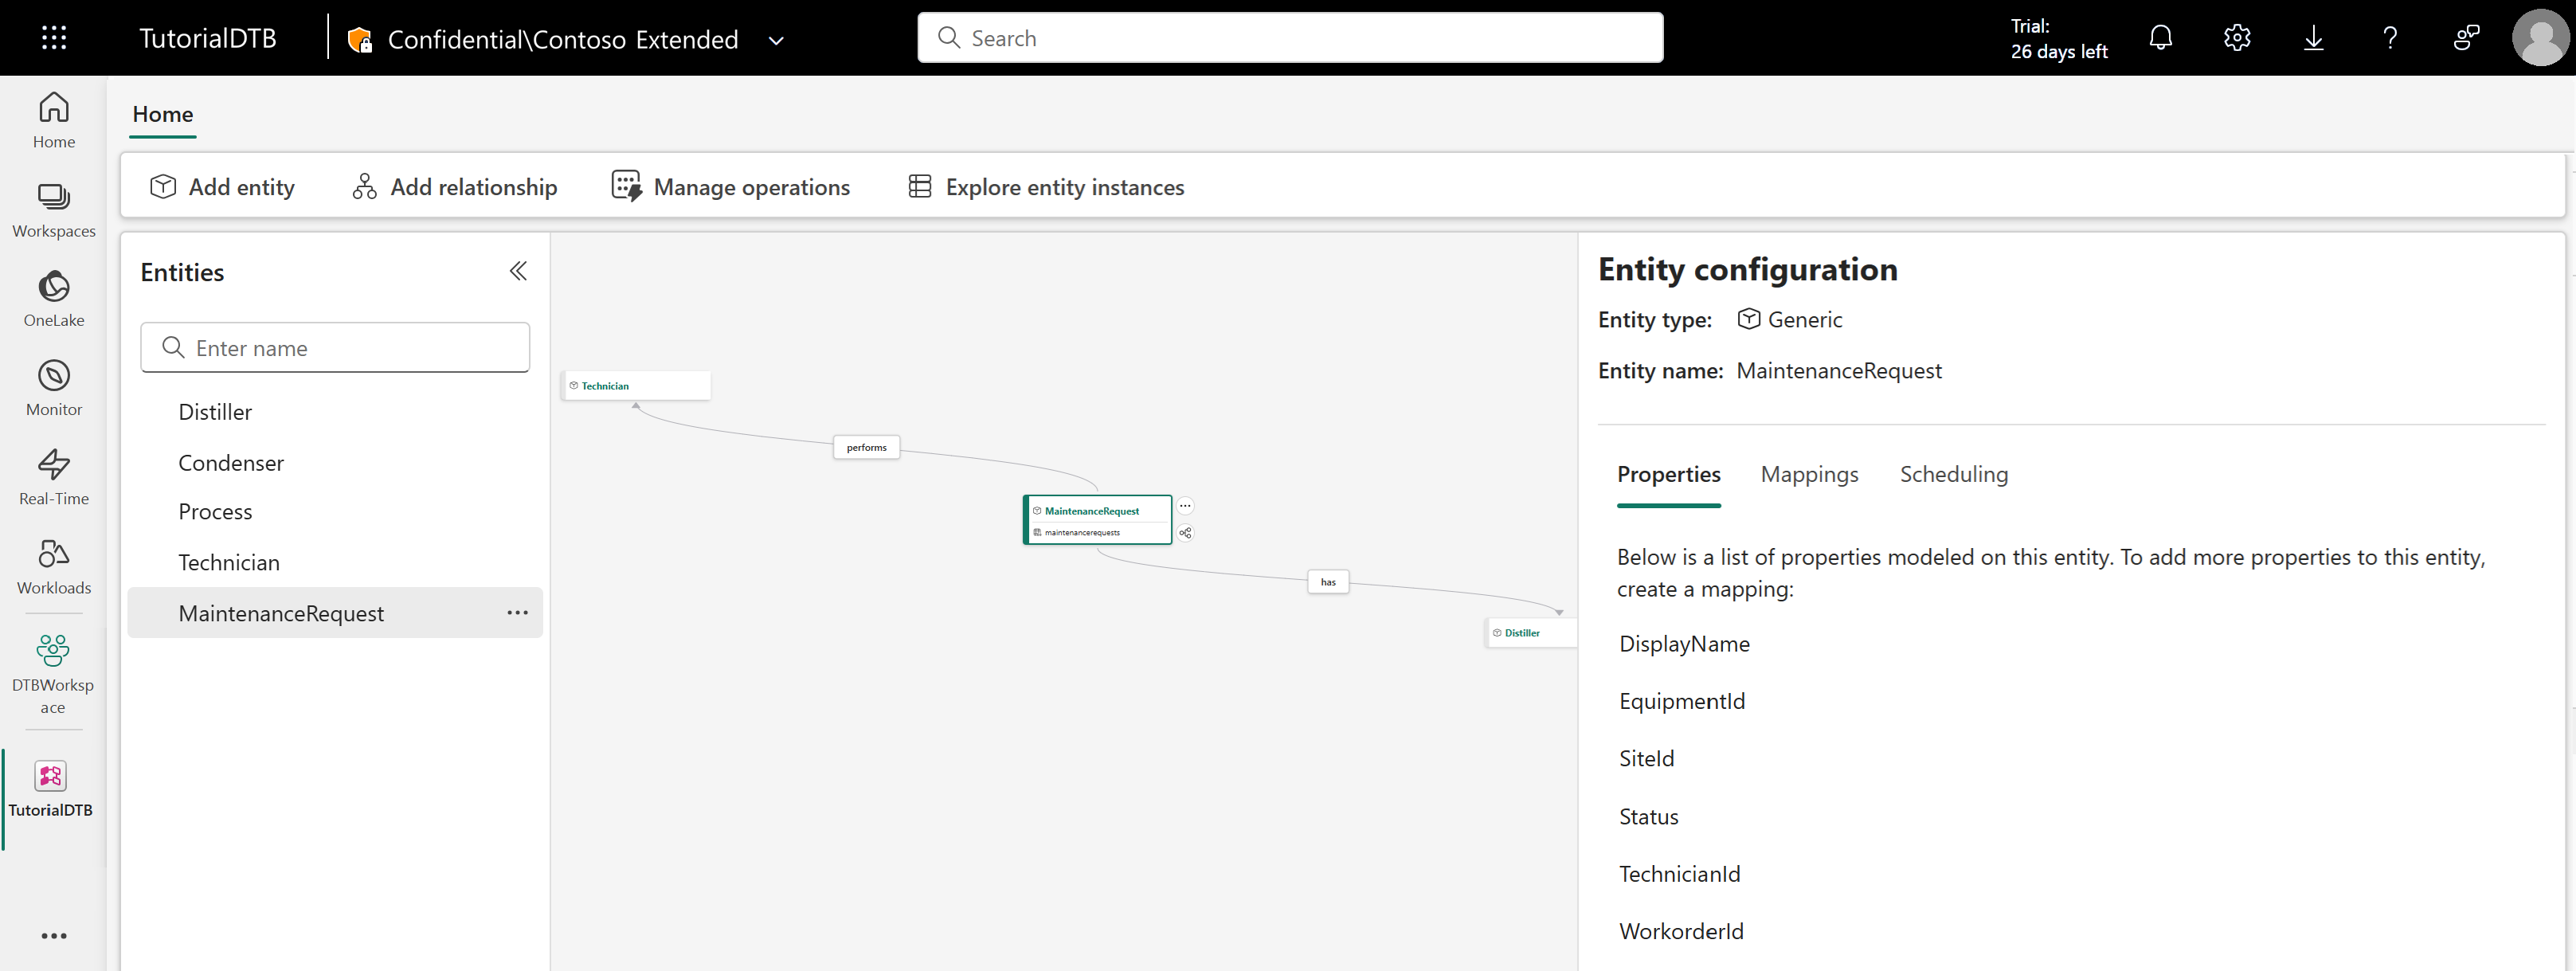This screenshot has width=2576, height=971.
Task: Open DTBWorkspace in the sidebar
Action: (54, 674)
